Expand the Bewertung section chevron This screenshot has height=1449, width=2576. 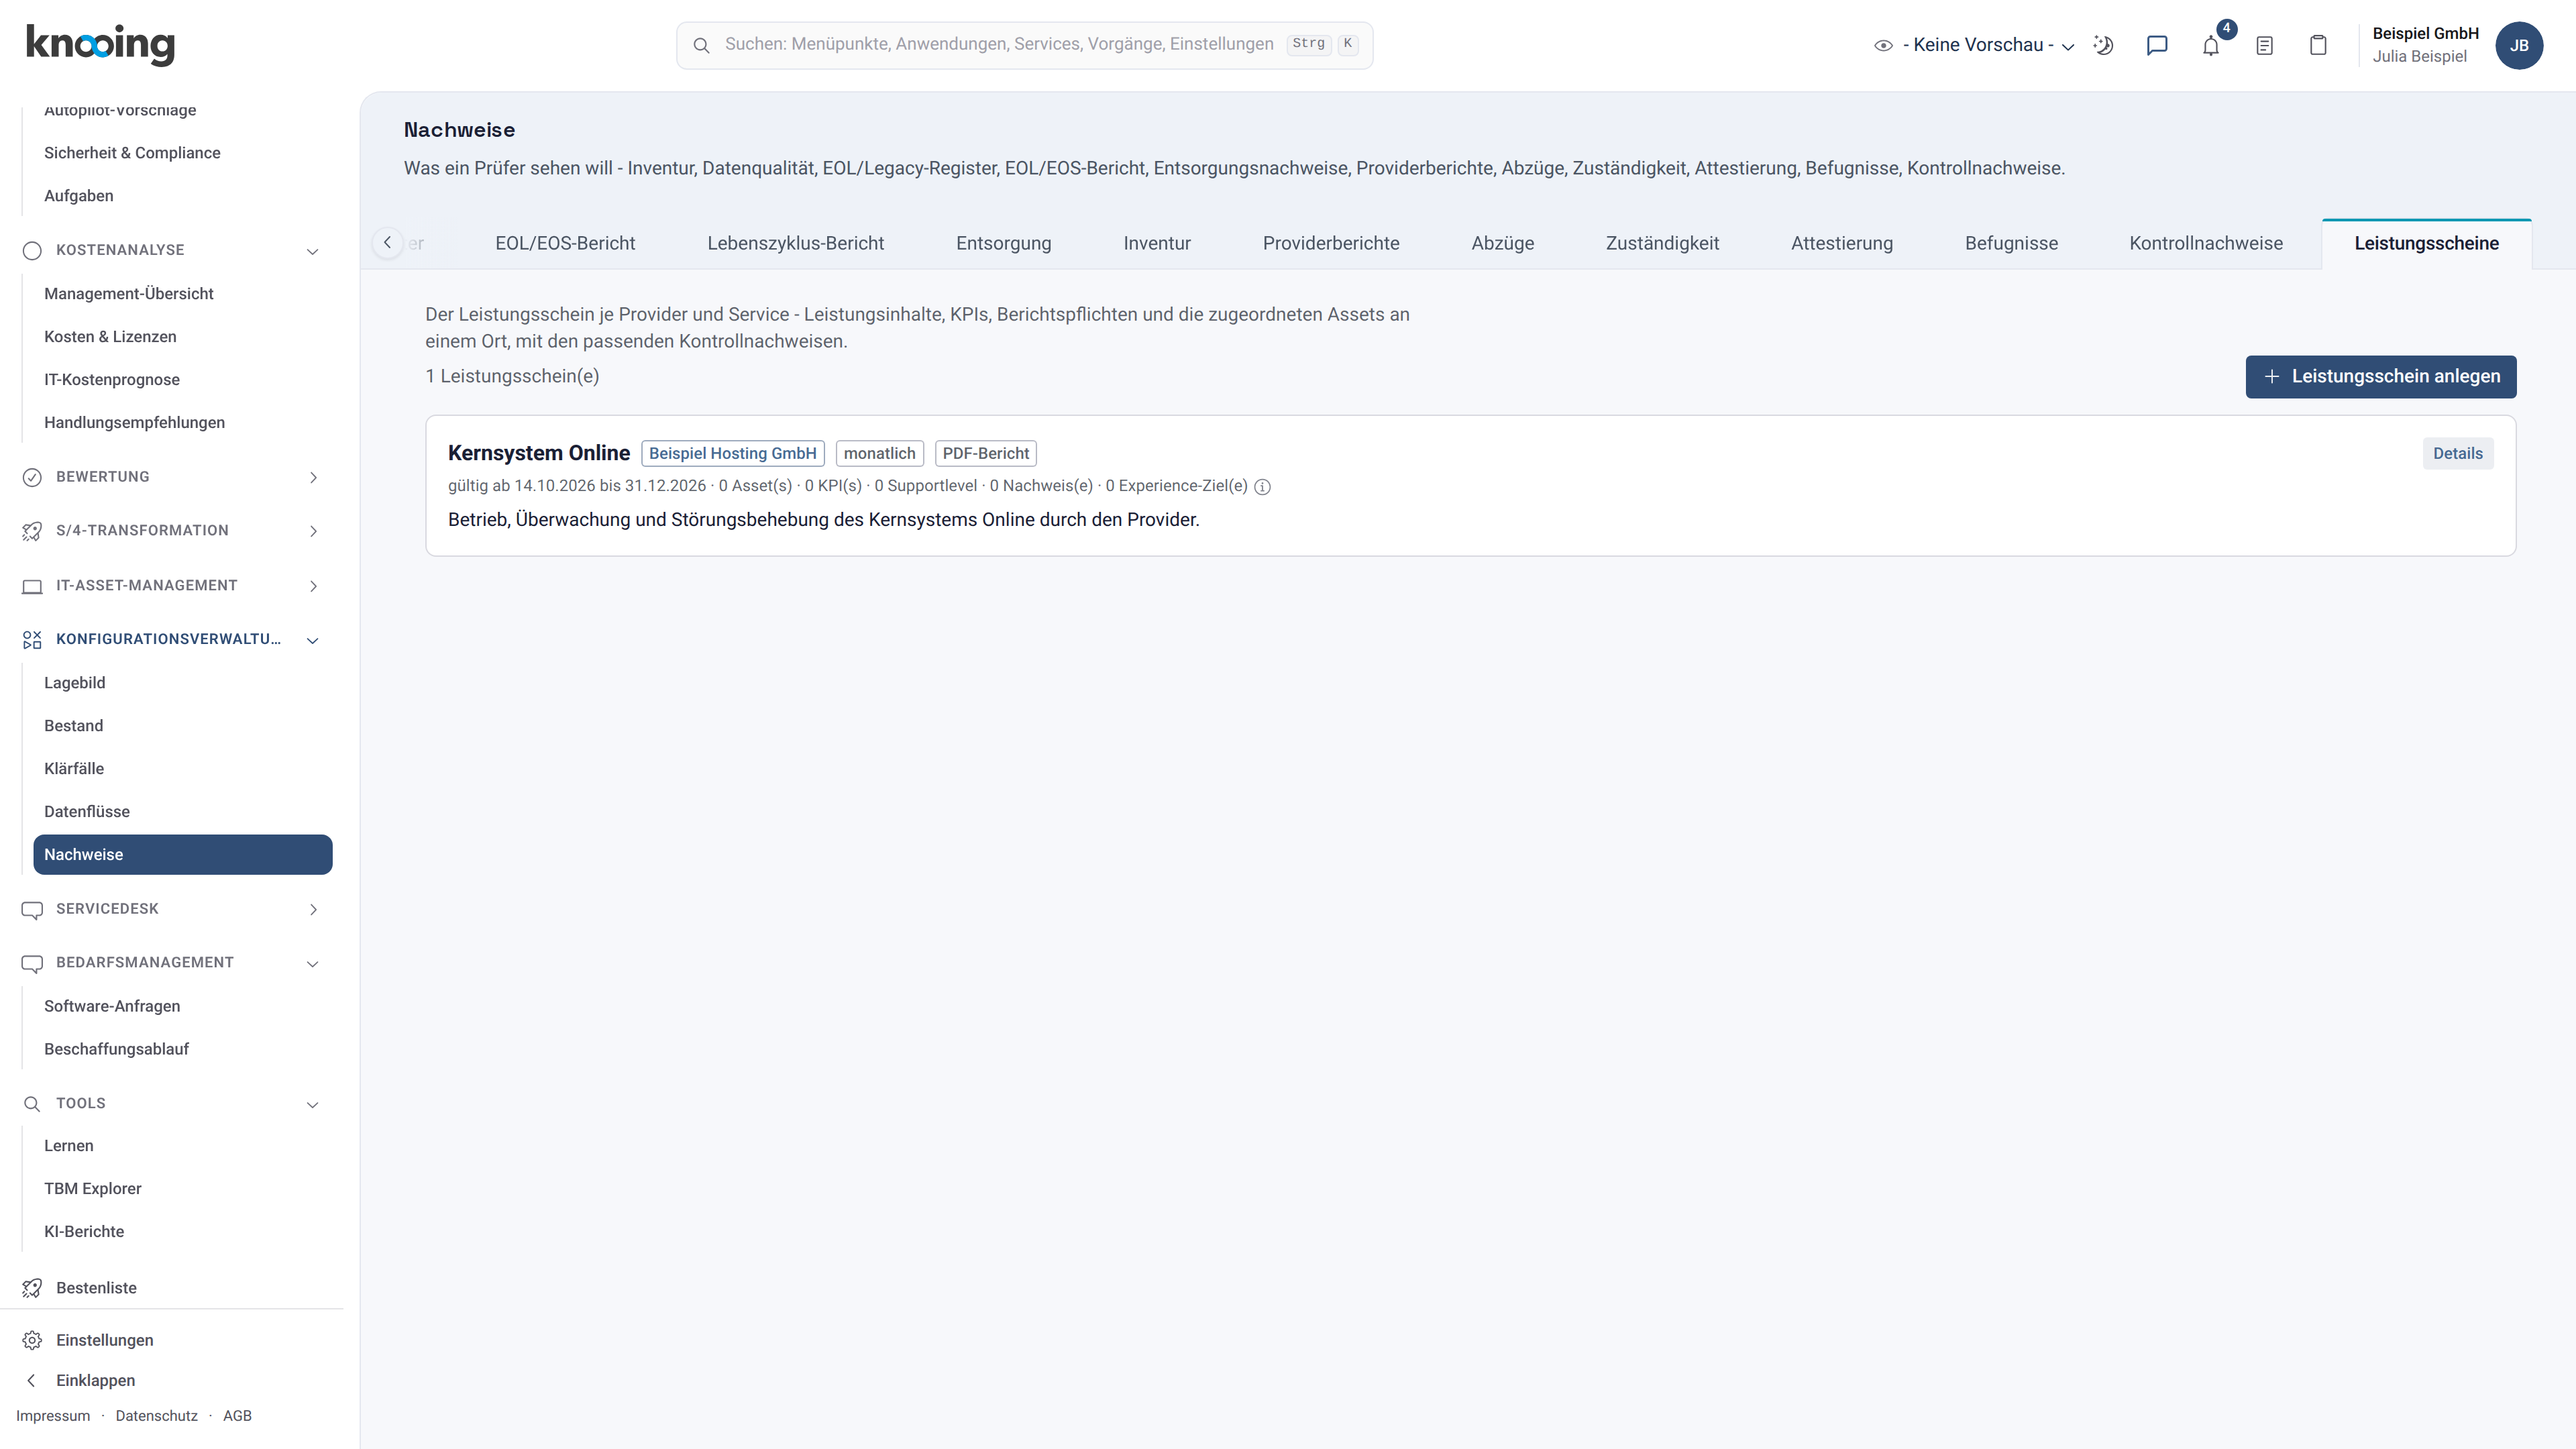(312, 478)
